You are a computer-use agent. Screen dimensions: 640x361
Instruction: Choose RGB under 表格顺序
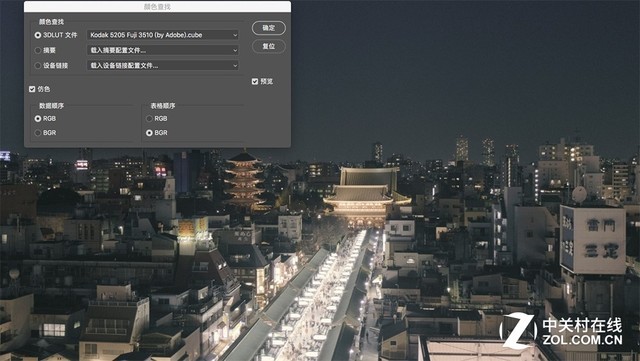pyautogui.click(x=149, y=118)
